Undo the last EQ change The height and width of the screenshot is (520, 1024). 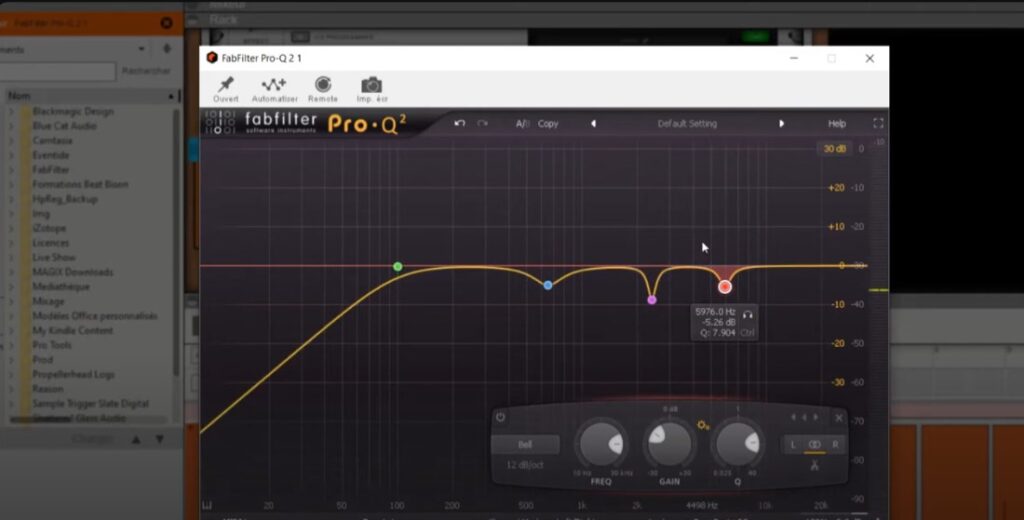(x=460, y=123)
